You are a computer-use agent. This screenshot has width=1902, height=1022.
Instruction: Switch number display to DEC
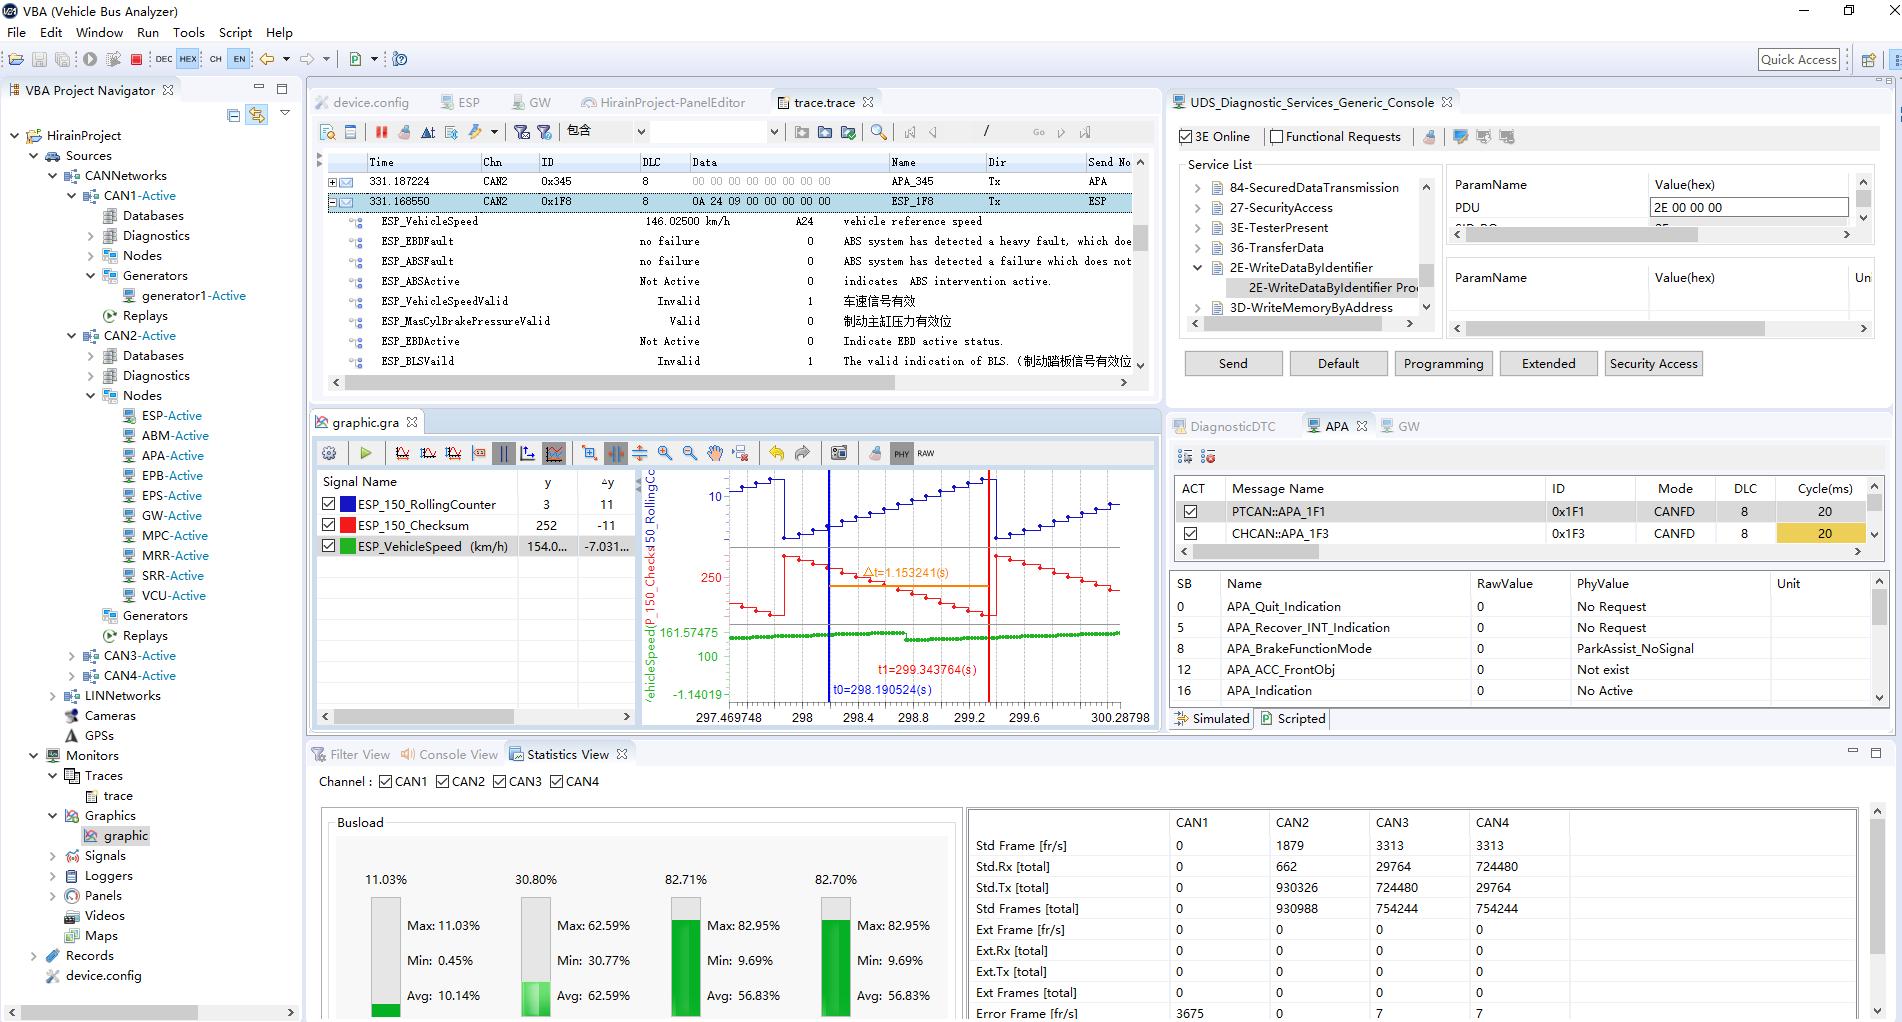pyautogui.click(x=163, y=59)
